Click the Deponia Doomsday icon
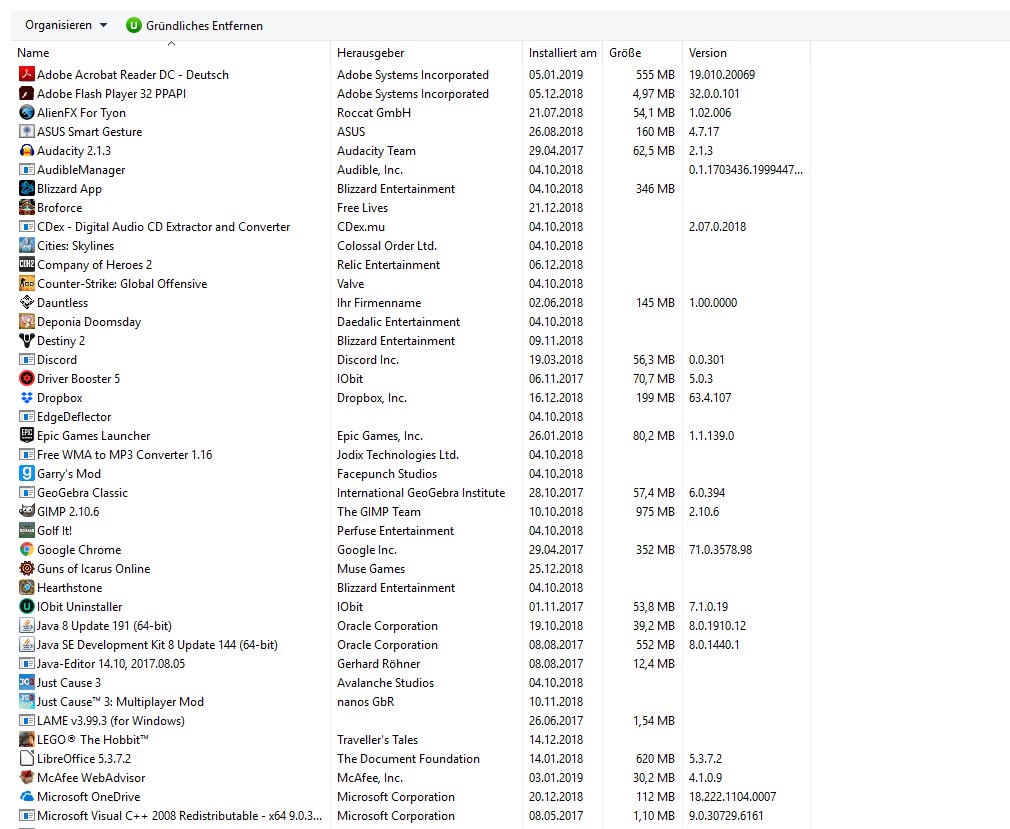 (x=26, y=321)
